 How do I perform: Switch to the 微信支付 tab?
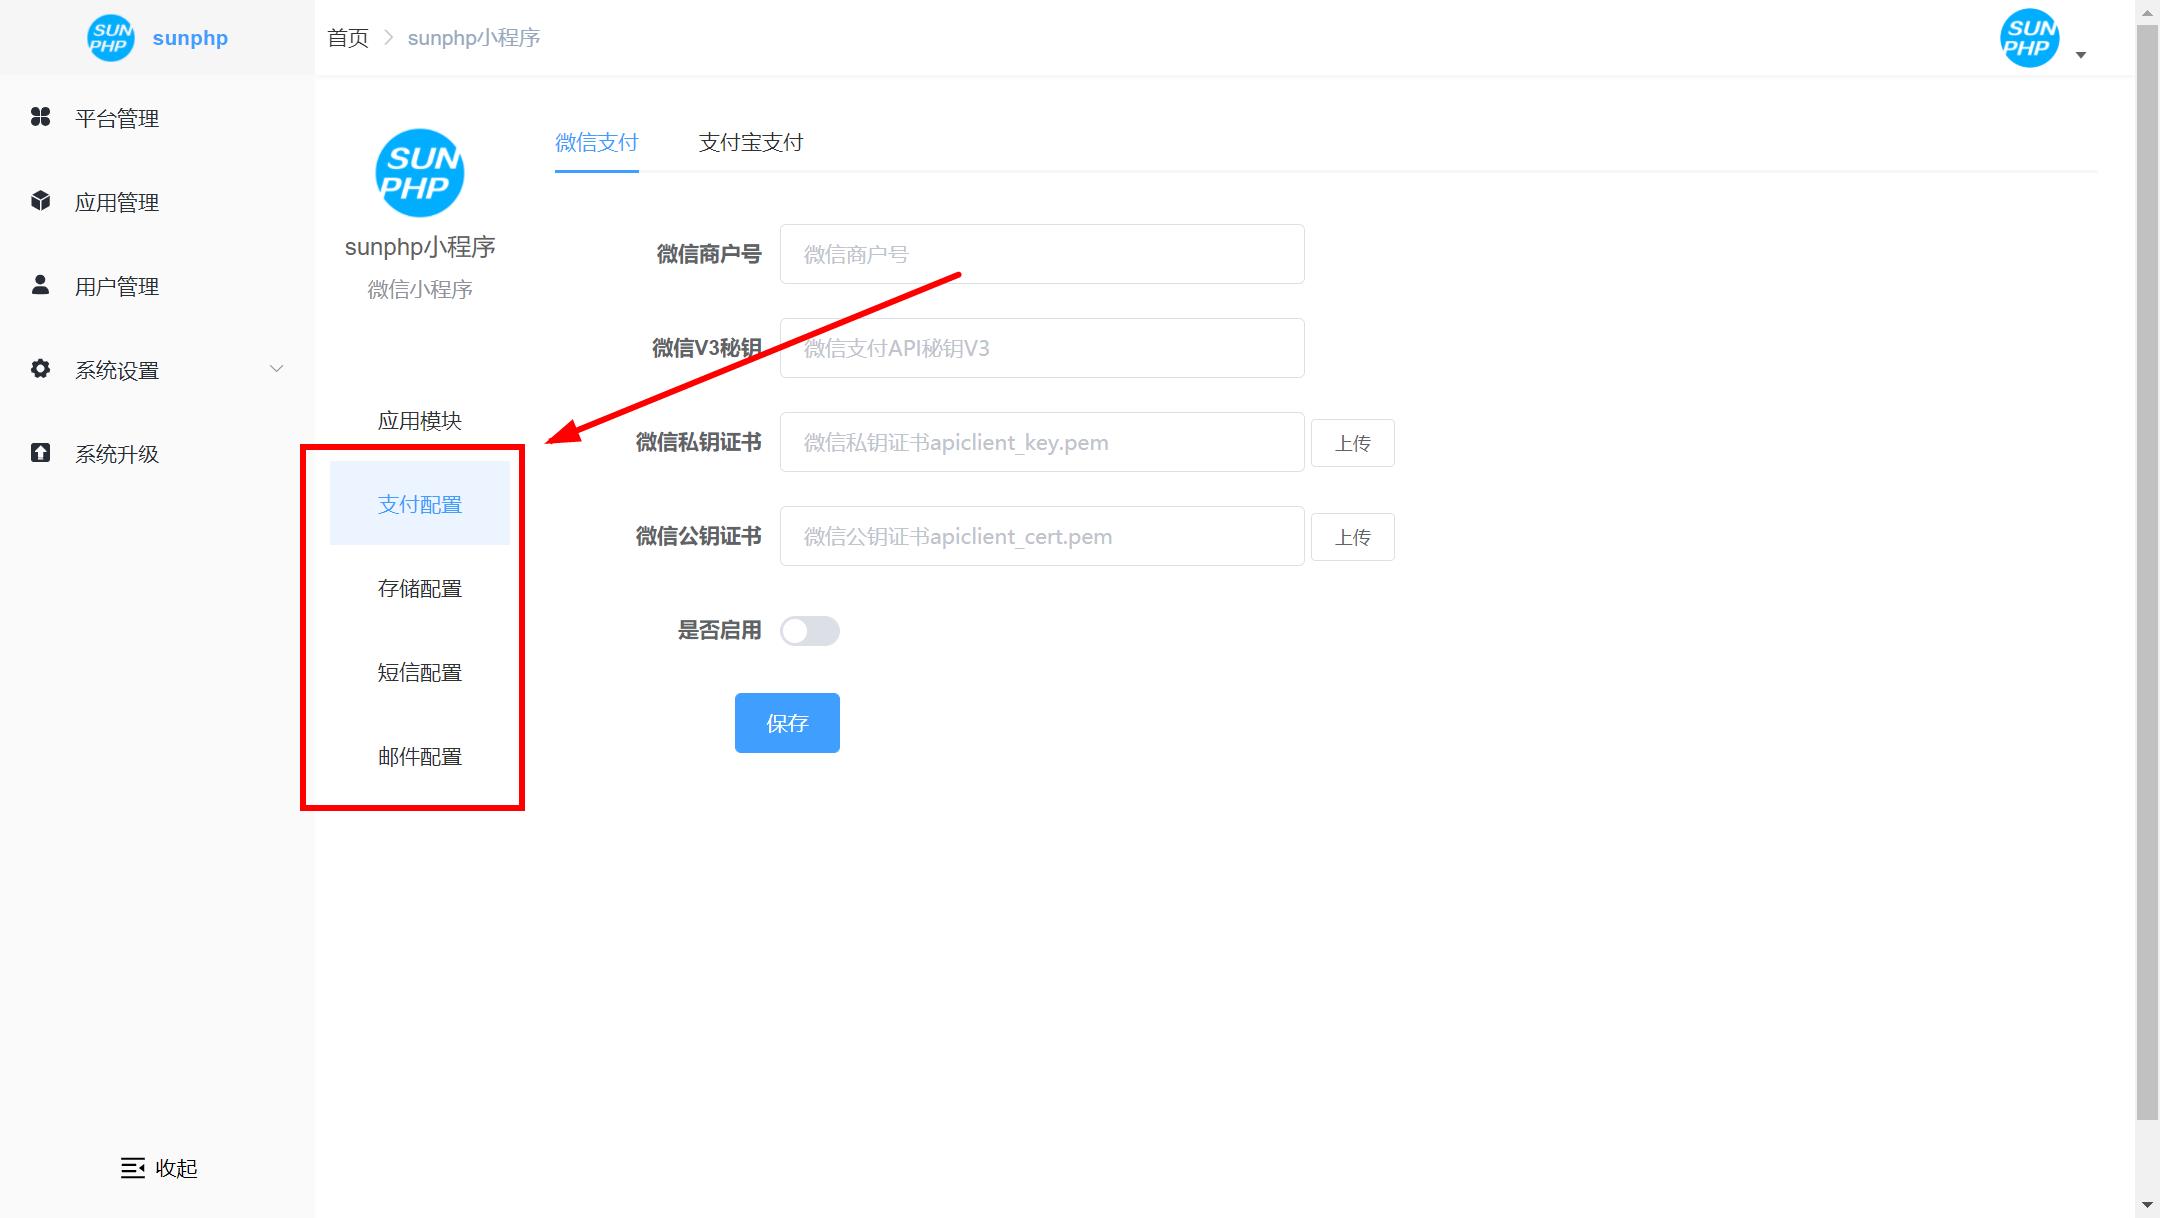click(x=597, y=143)
